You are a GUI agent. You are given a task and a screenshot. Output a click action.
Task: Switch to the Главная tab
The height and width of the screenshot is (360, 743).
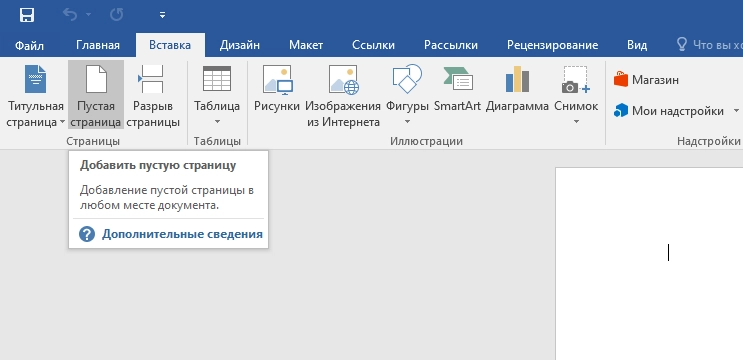pyautogui.click(x=98, y=45)
